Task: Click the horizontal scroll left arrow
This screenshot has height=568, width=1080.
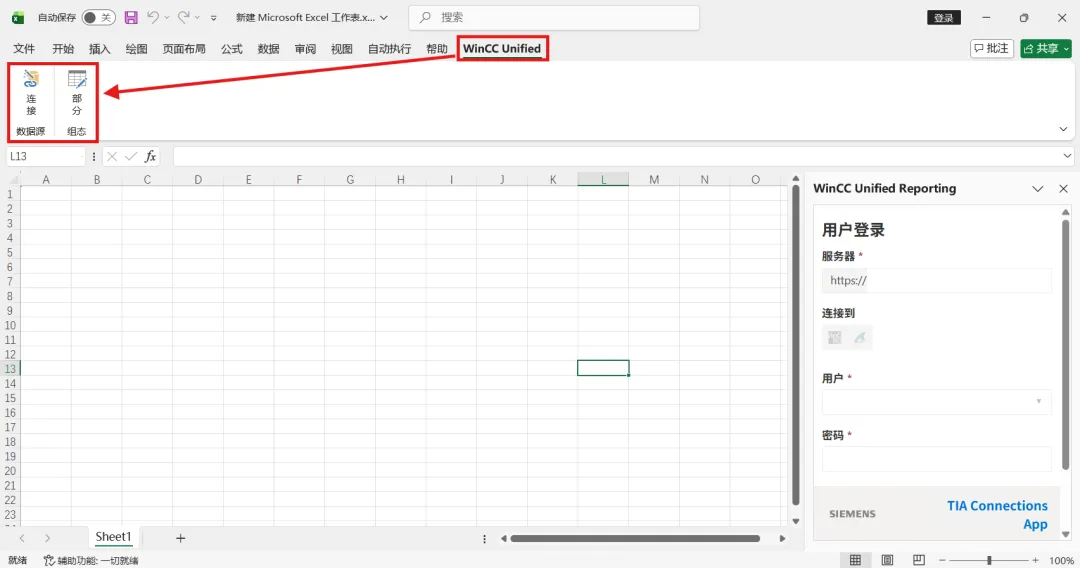Action: (503, 538)
